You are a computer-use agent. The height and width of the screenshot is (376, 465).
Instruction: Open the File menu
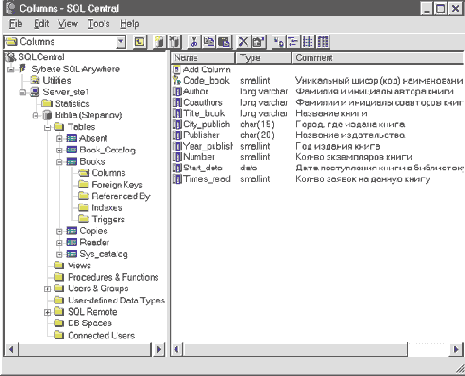click(15, 24)
